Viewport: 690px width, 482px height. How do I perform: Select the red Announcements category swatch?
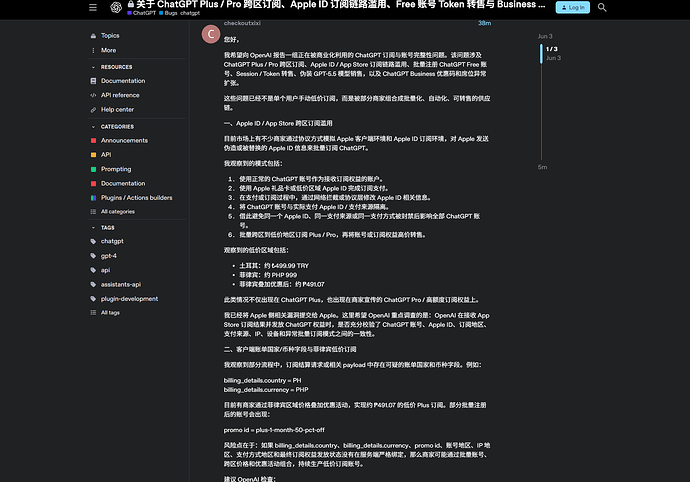point(93,140)
